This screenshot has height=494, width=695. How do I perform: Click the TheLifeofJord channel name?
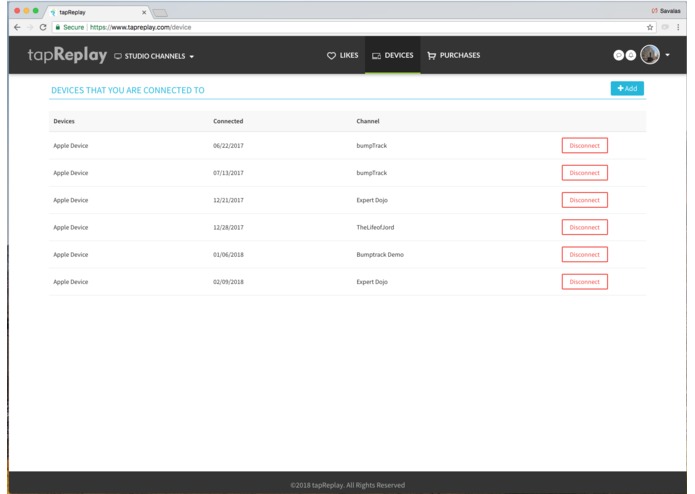click(x=375, y=227)
